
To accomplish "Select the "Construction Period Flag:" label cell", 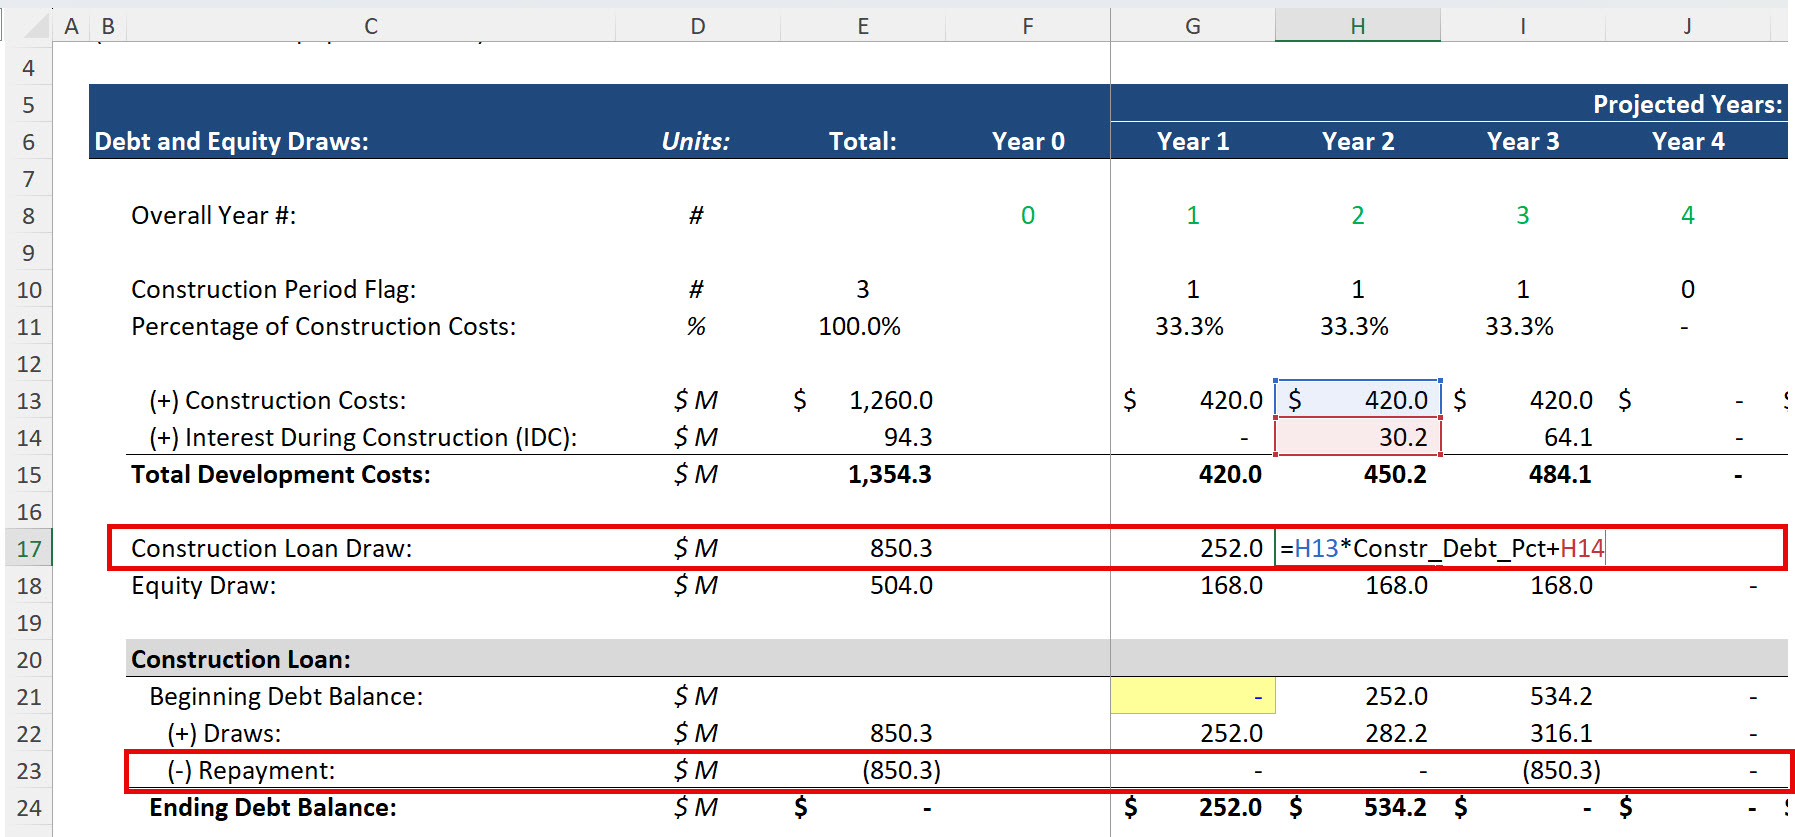I will 273,289.
